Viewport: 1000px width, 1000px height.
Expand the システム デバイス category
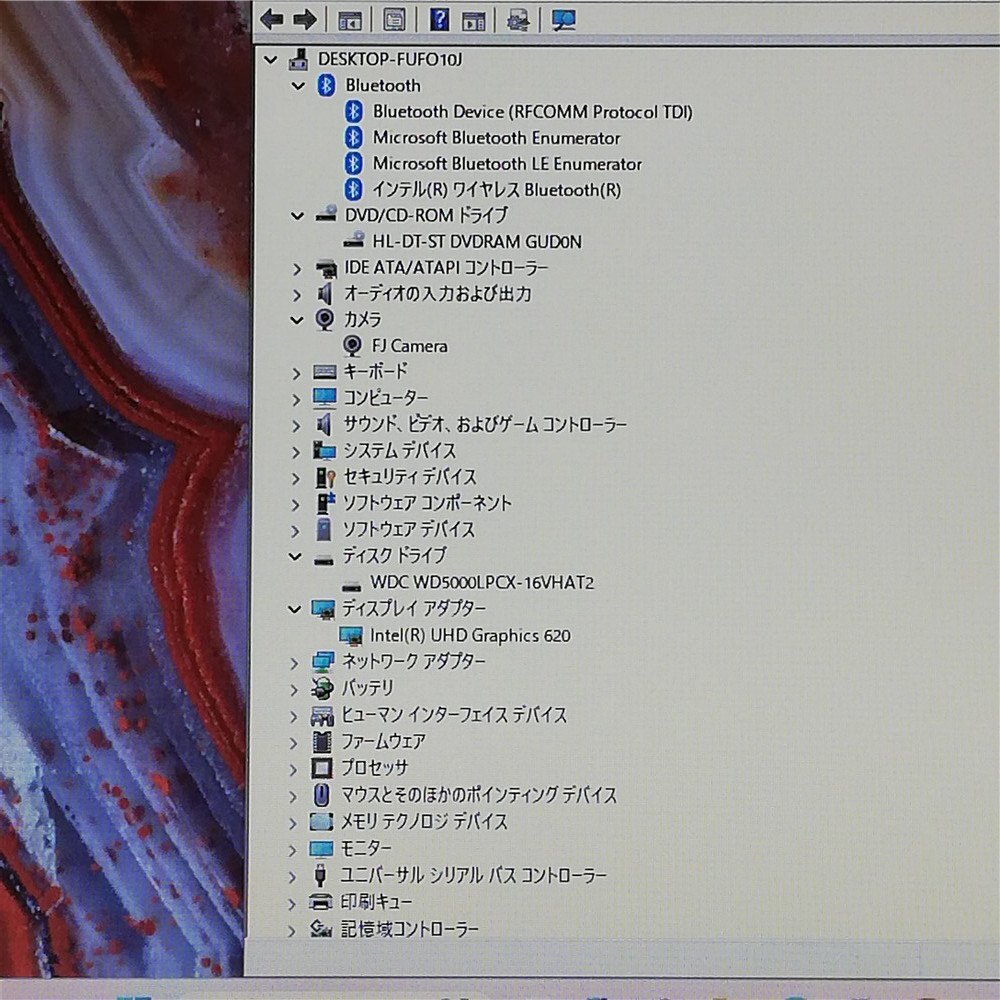[296, 452]
